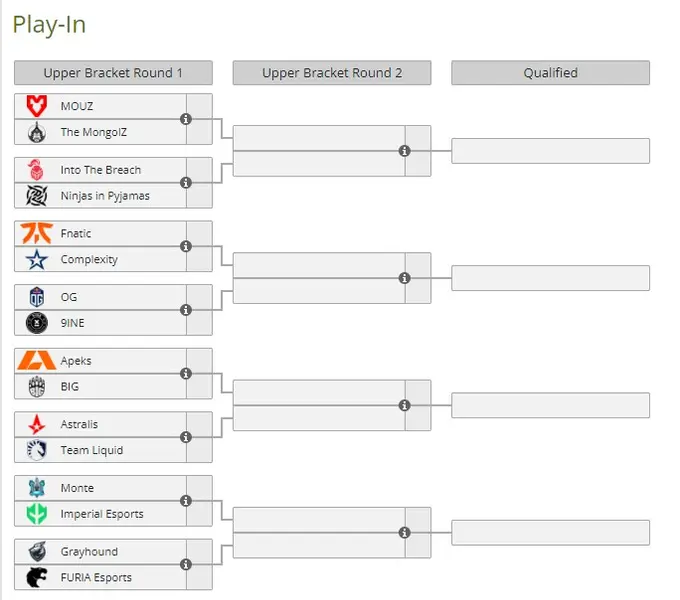Click the Fnatic team logo
This screenshot has height=600, width=680.
[x=37, y=233]
